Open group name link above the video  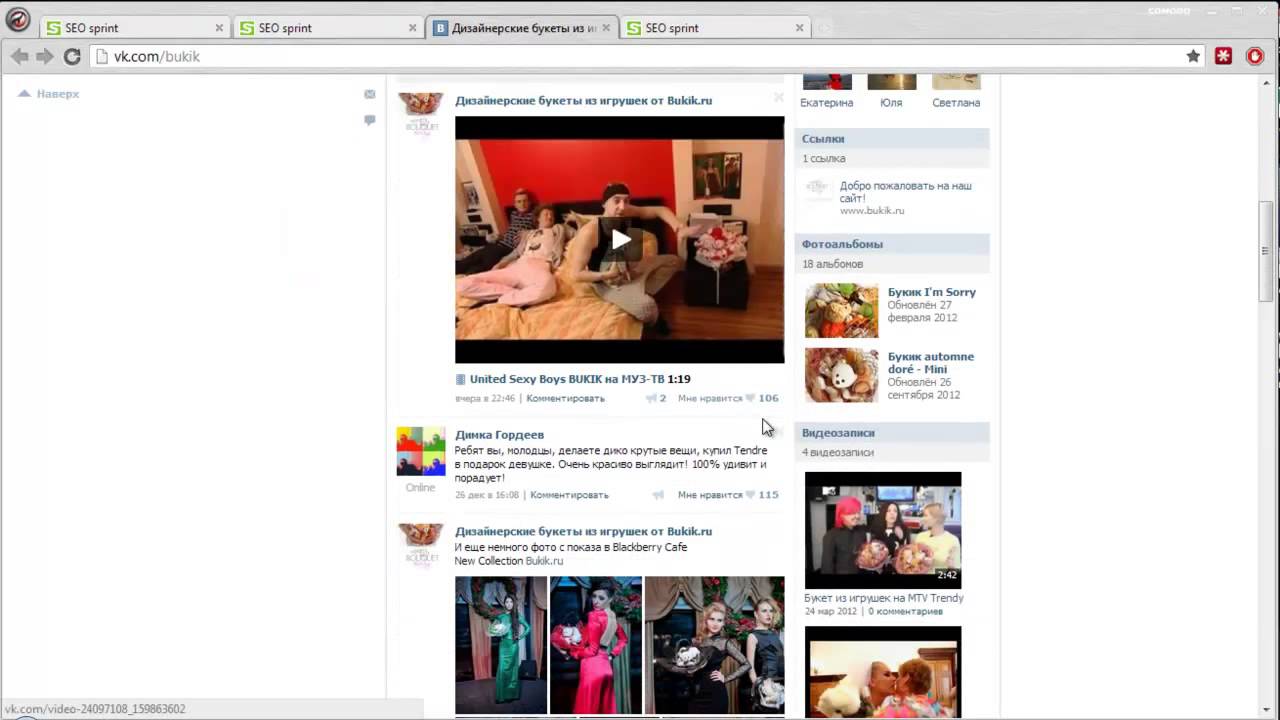583,101
